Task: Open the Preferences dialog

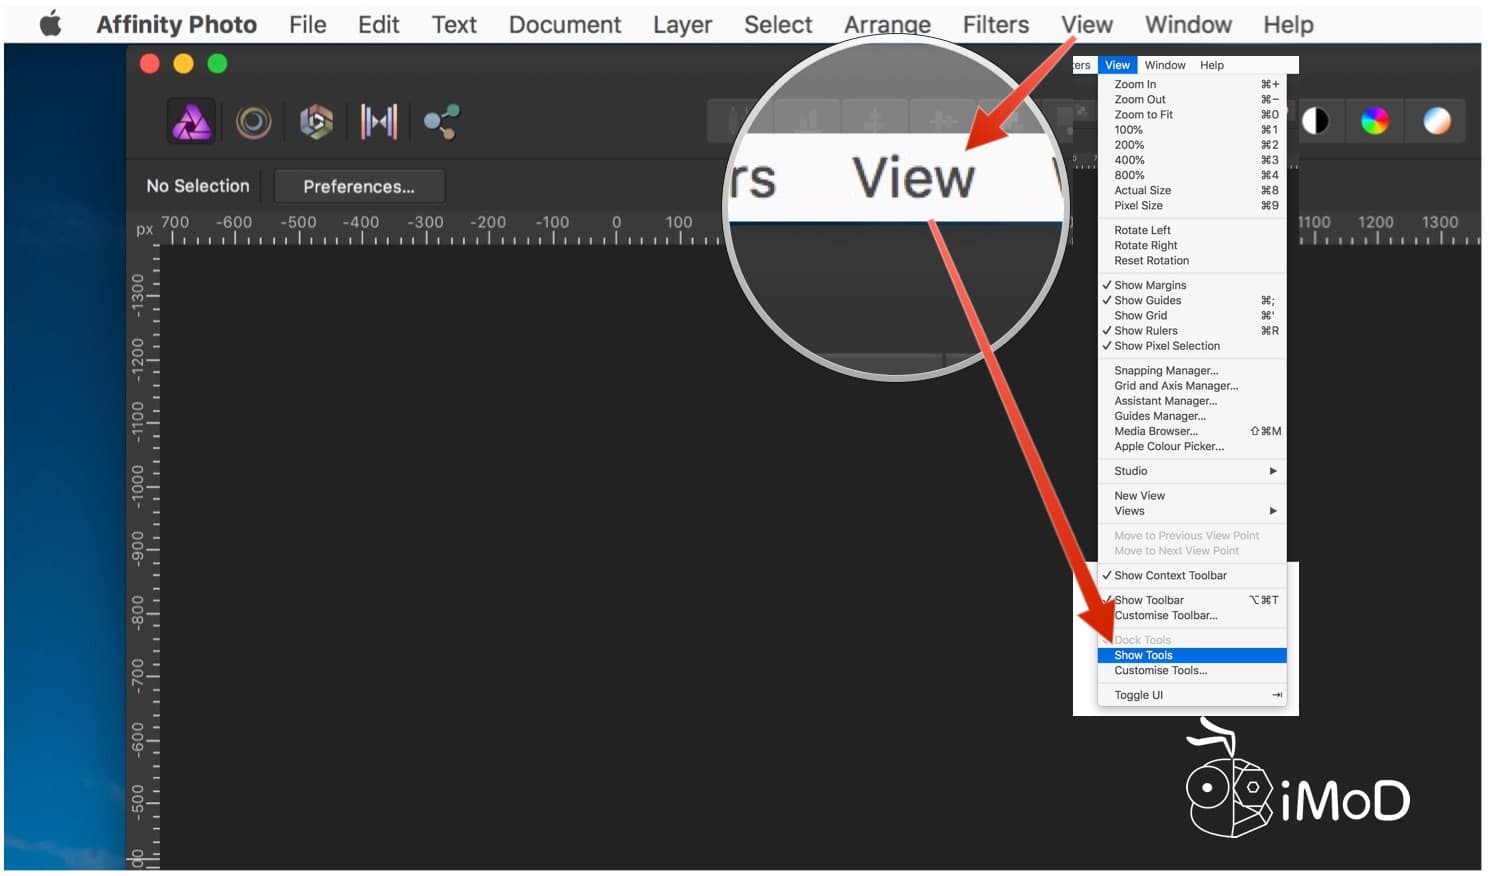Action: point(358,185)
